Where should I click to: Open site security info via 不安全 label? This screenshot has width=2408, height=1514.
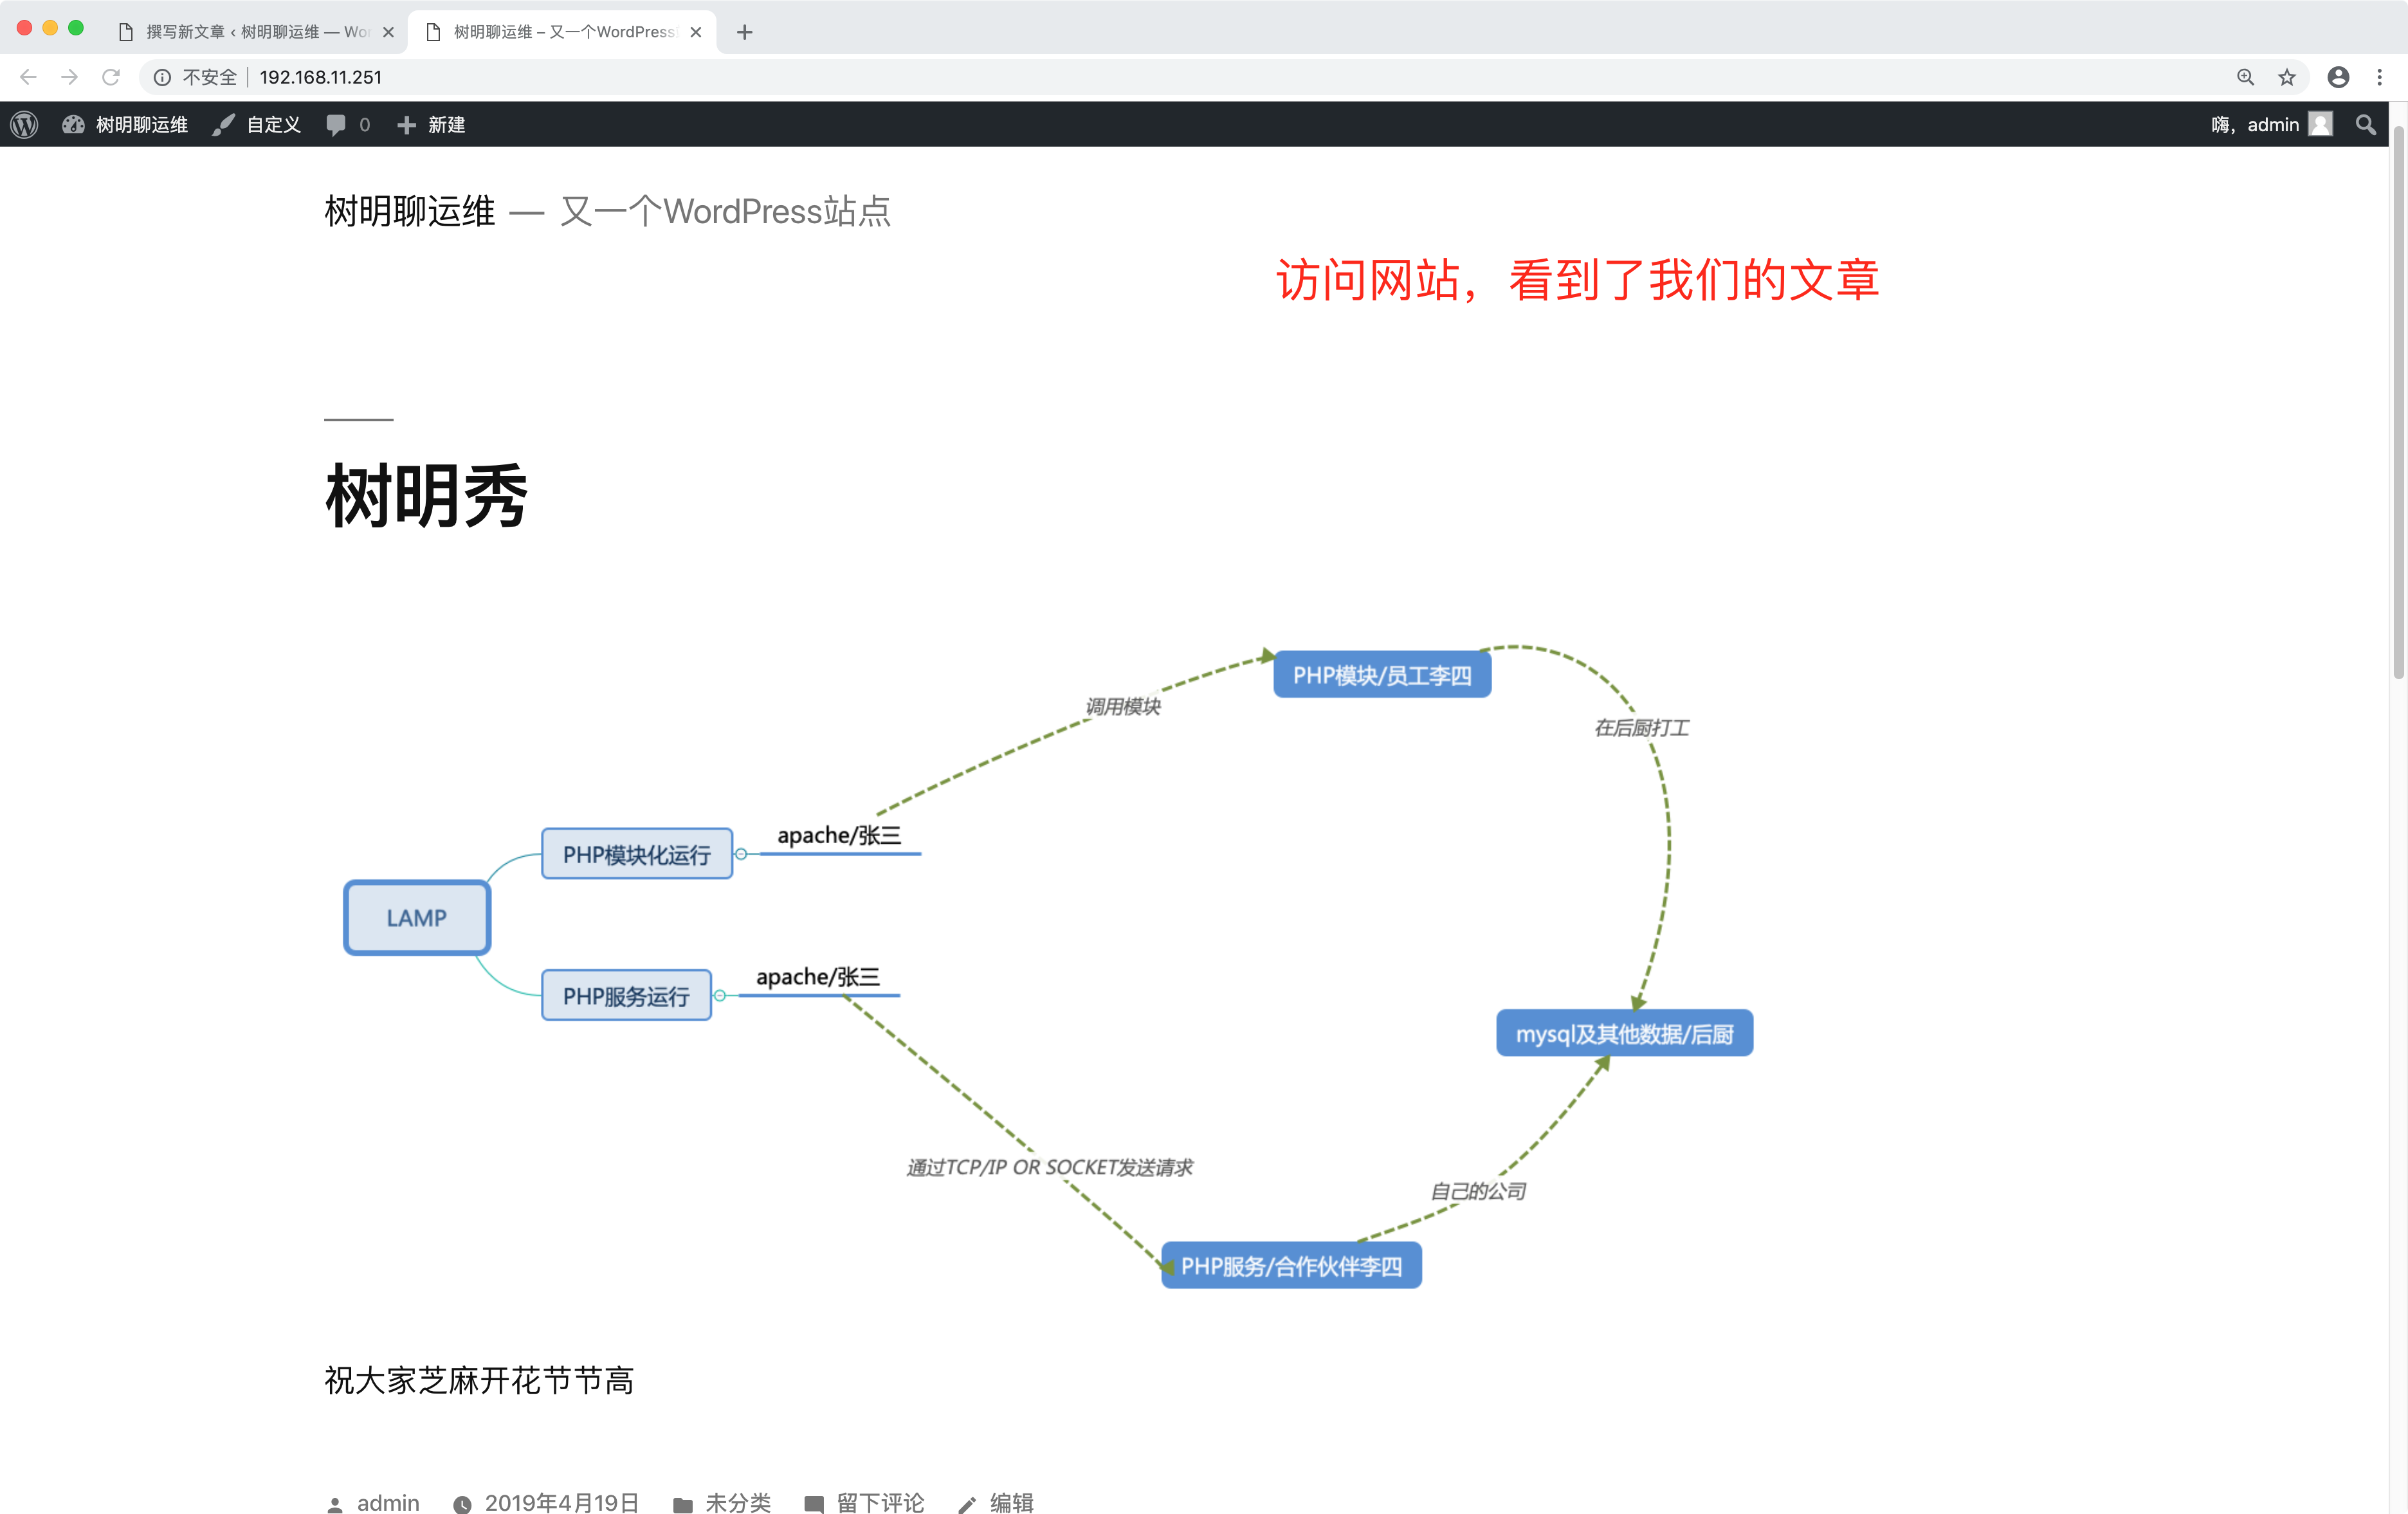209,77
